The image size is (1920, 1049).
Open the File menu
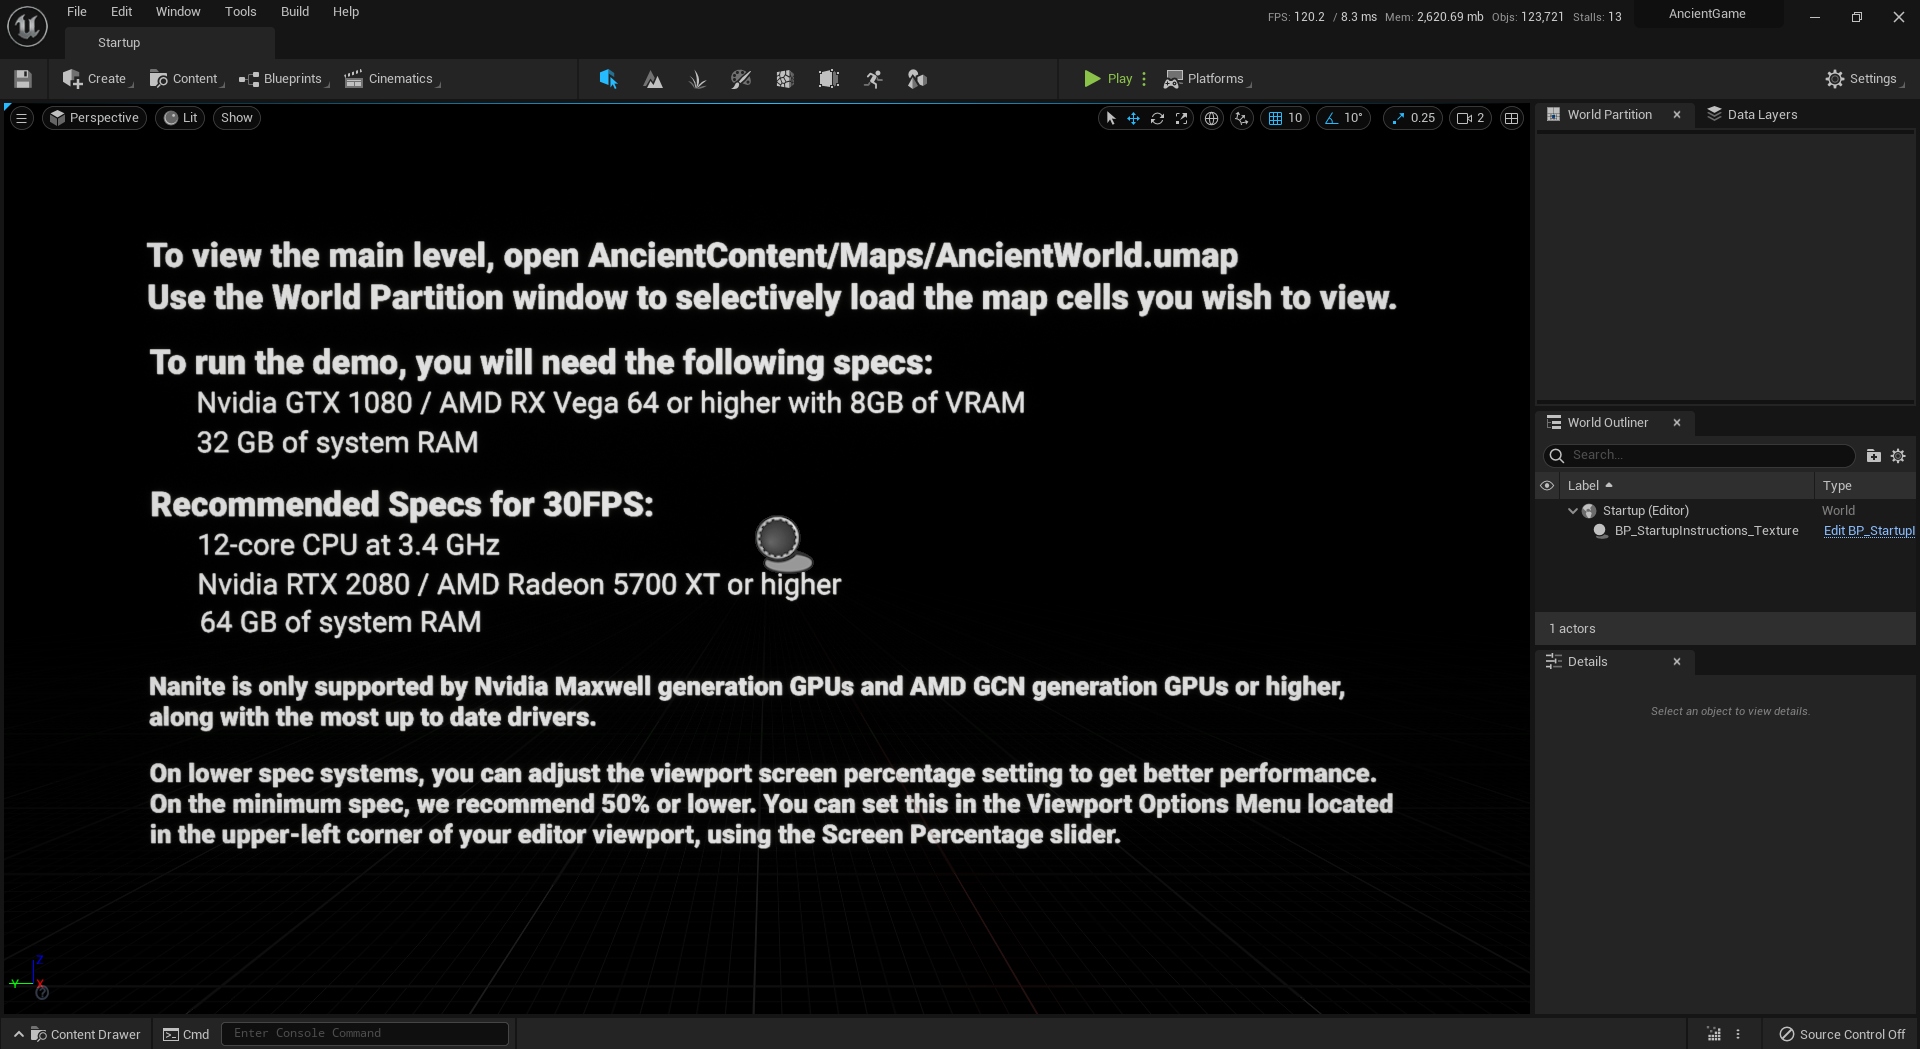point(77,12)
